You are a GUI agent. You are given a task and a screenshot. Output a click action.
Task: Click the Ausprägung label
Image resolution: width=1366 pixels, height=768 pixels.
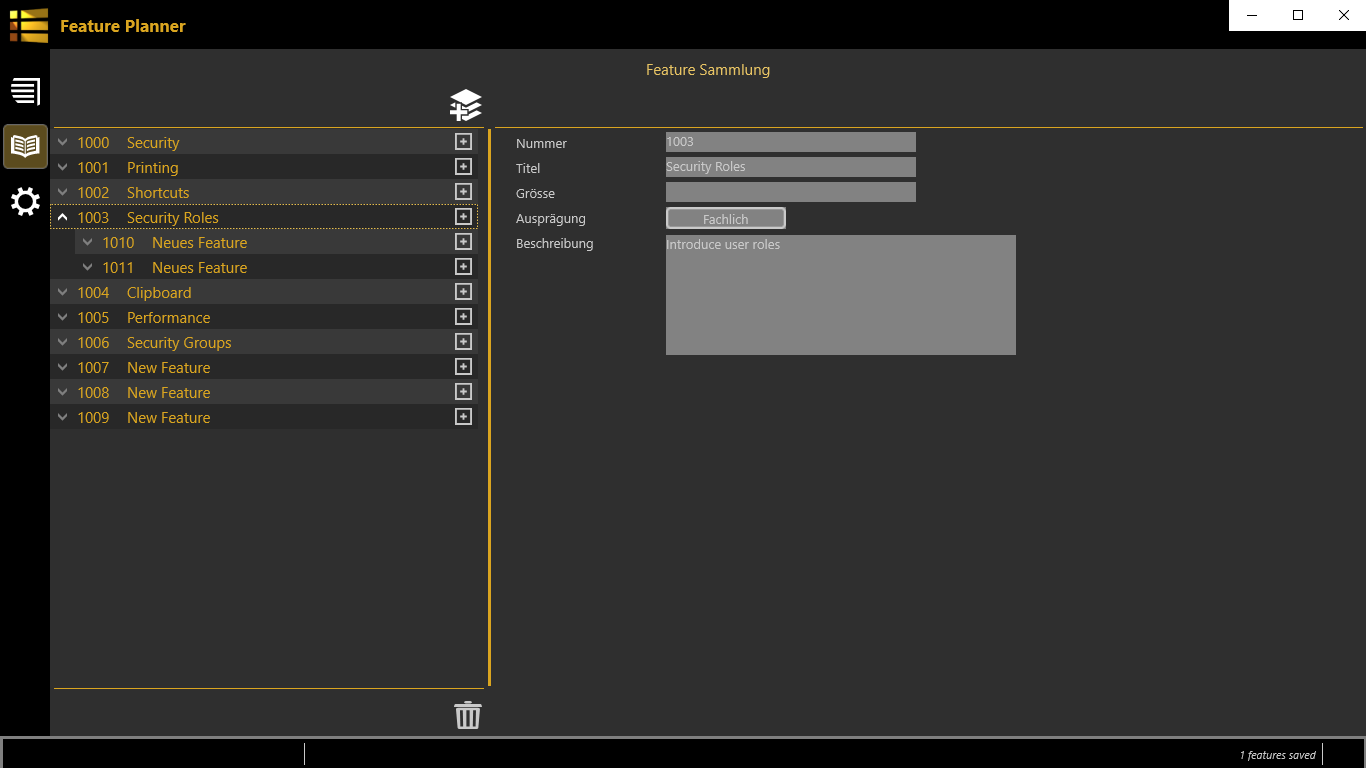[x=551, y=219]
